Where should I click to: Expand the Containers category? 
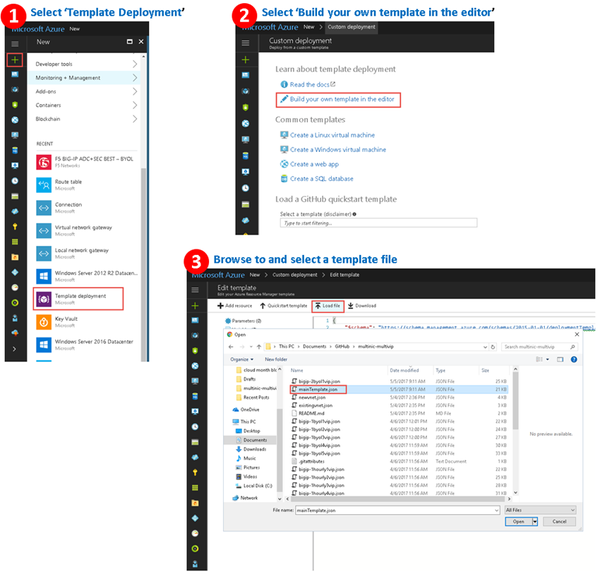135,105
